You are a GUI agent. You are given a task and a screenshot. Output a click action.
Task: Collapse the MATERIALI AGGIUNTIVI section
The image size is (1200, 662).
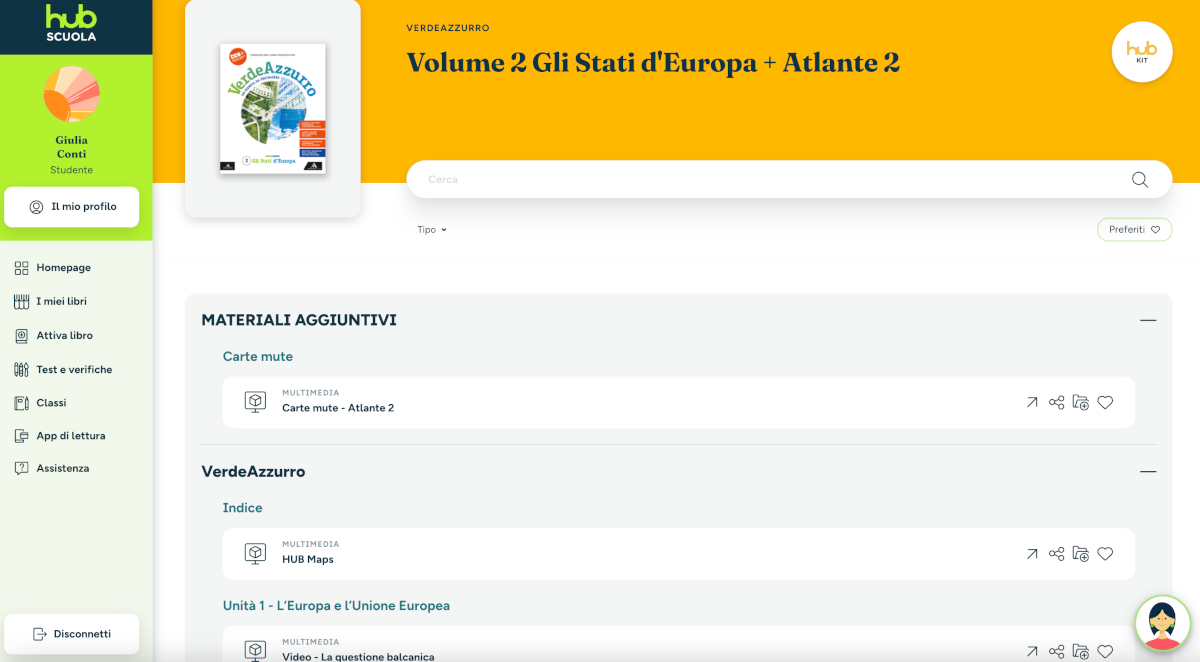1148,320
